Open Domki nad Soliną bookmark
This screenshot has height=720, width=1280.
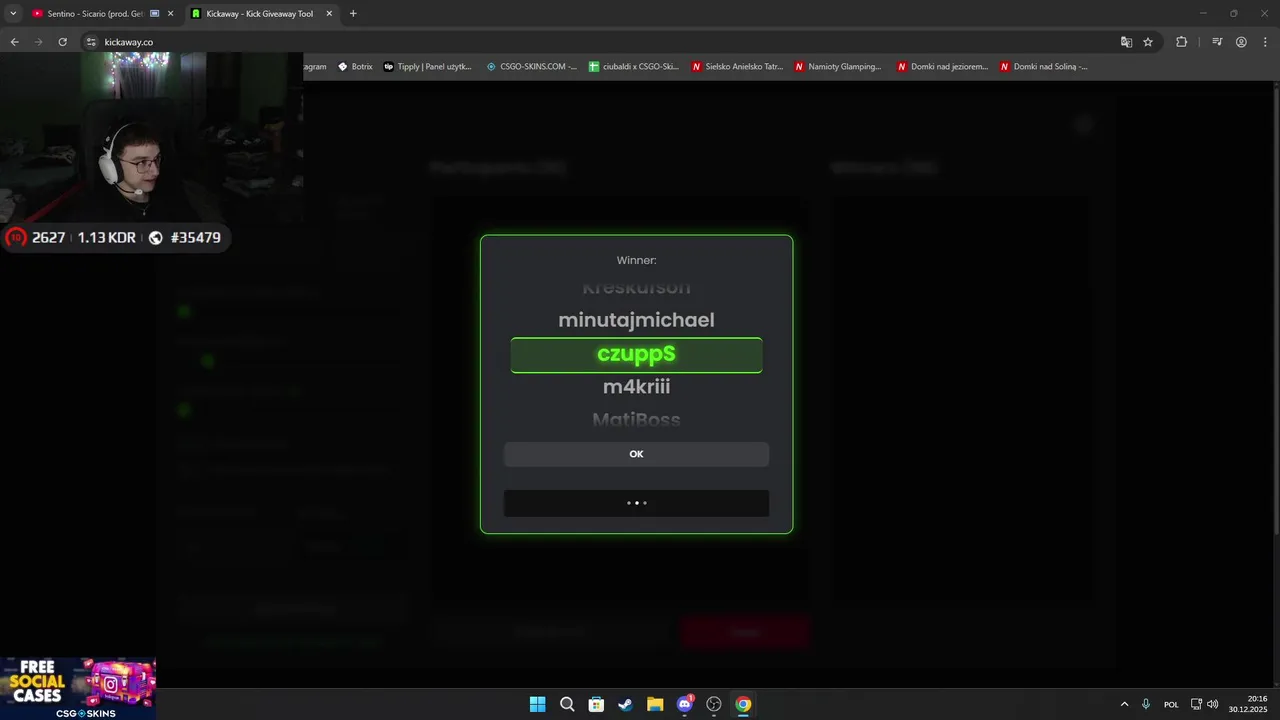1044,67
